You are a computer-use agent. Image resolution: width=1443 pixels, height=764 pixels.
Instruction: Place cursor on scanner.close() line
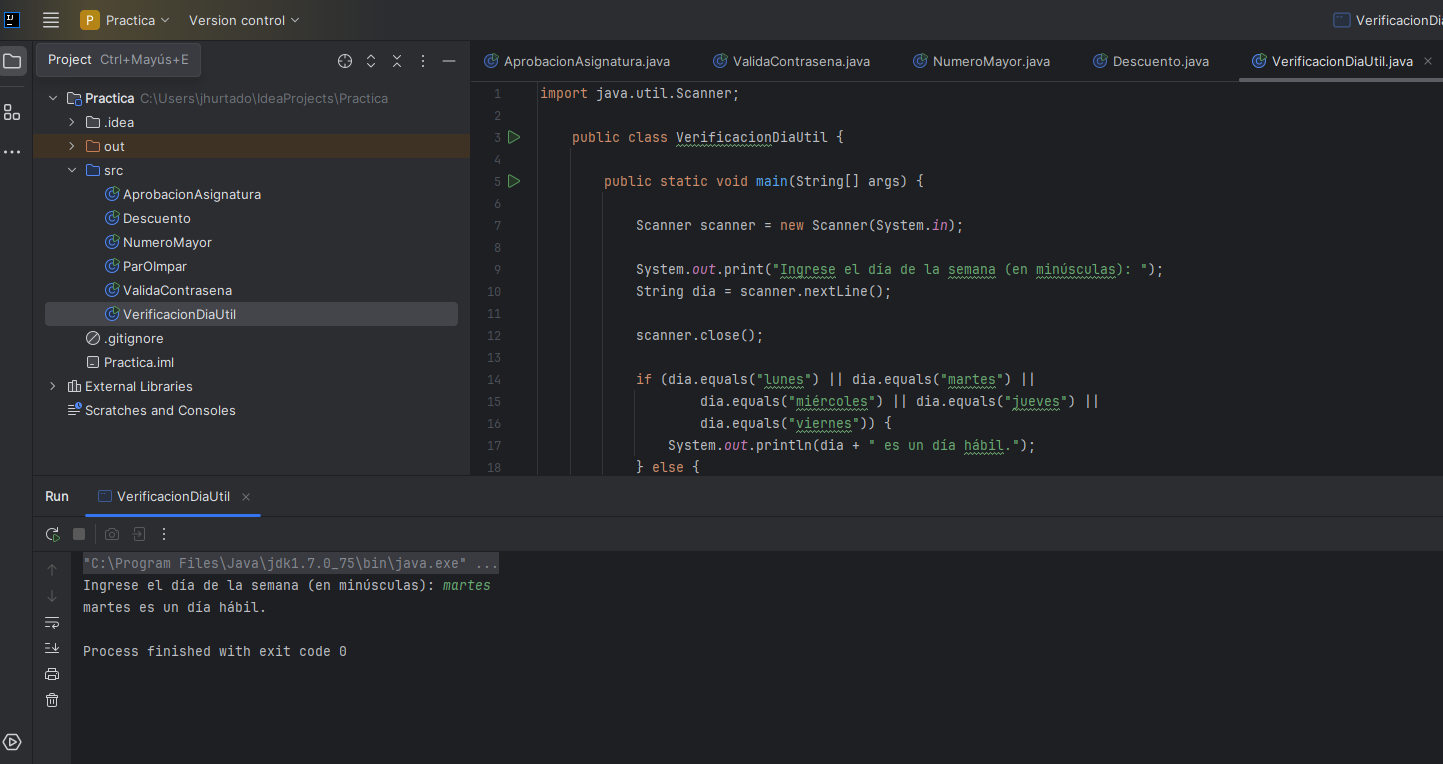[700, 335]
